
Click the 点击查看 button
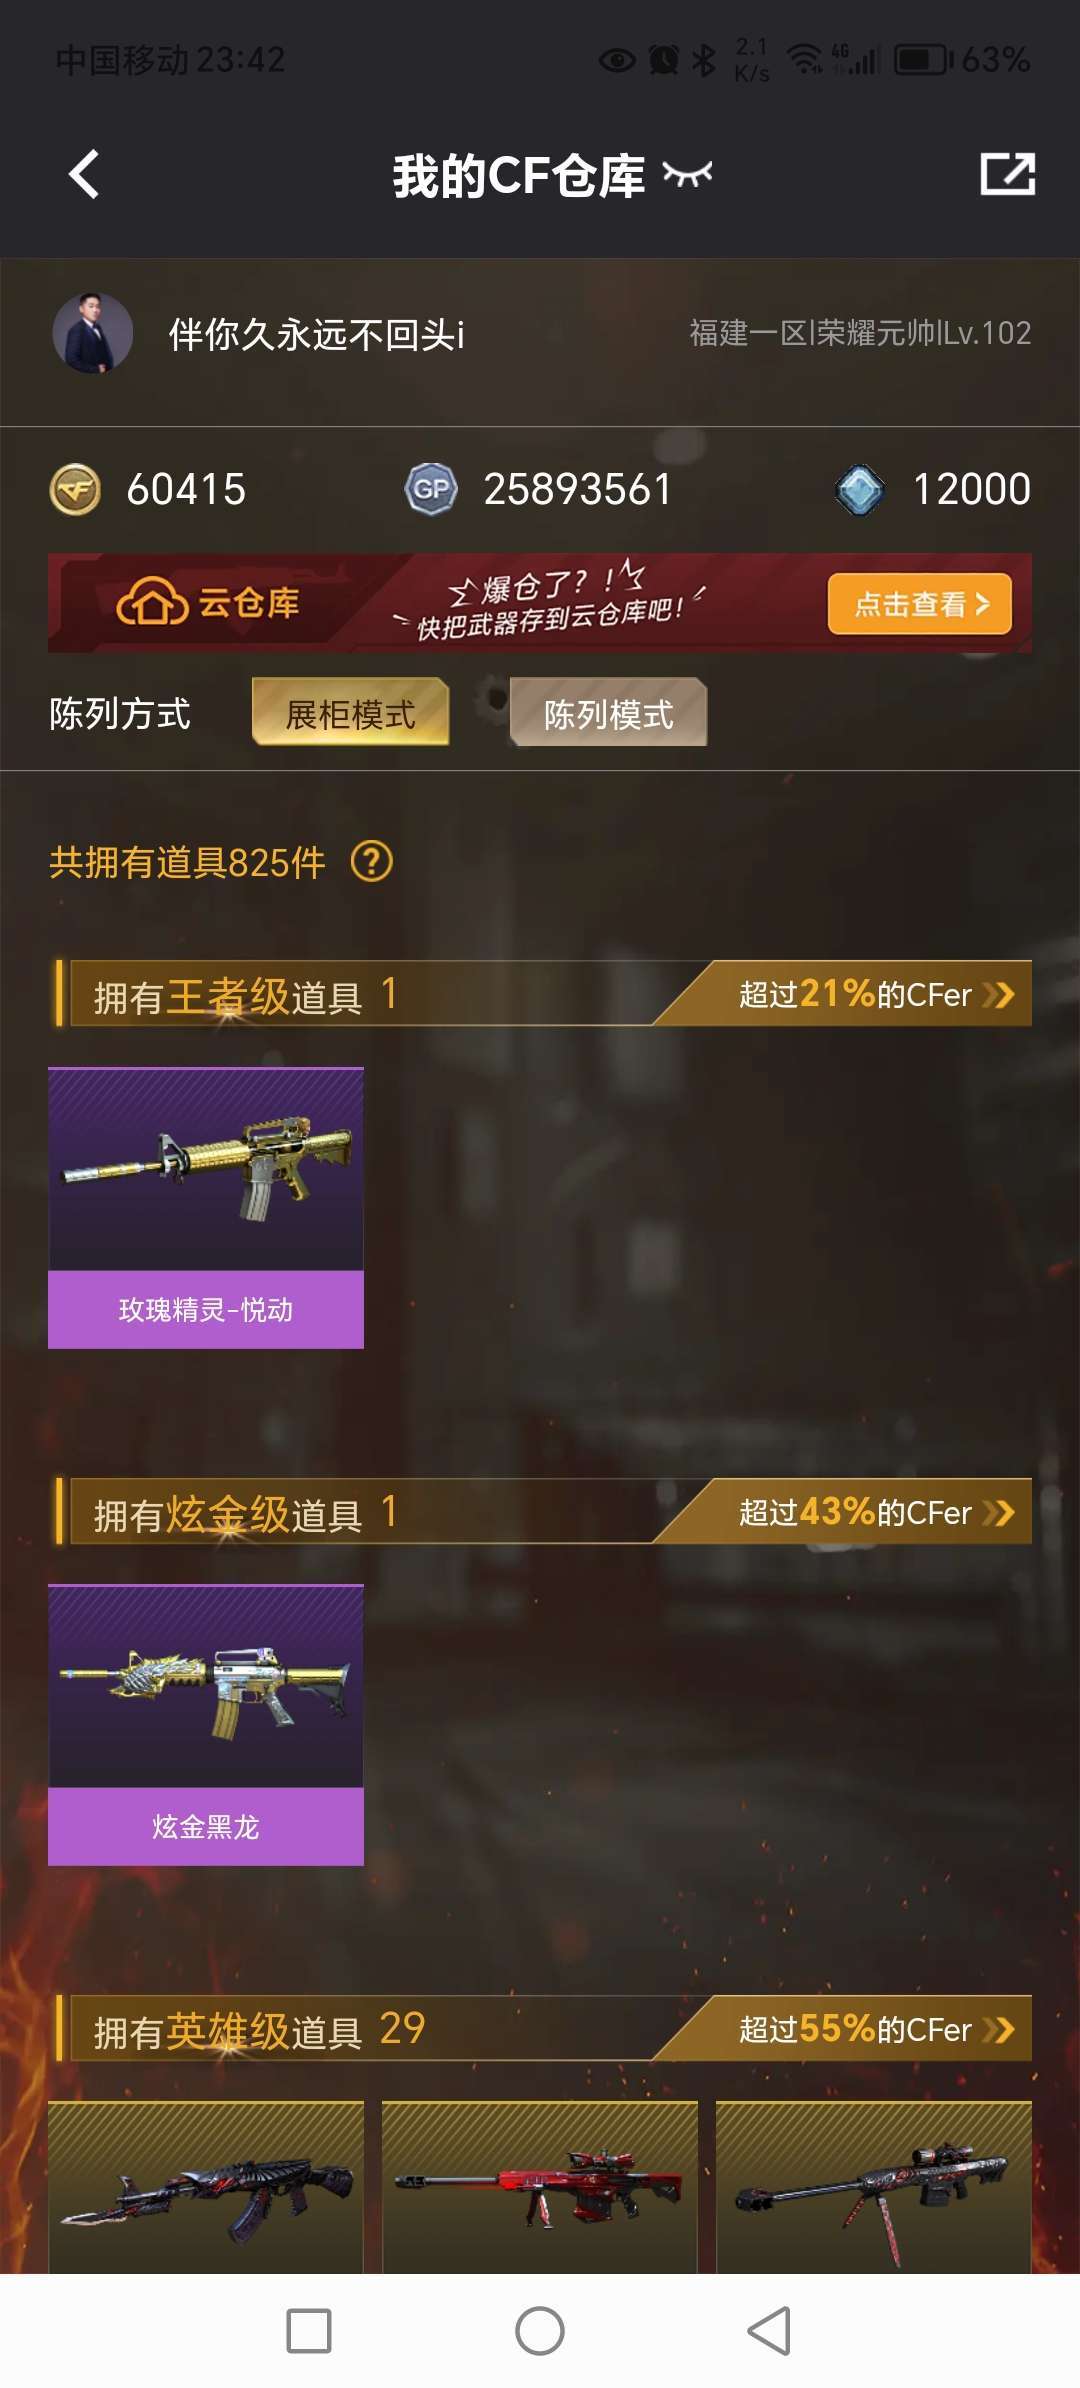[x=920, y=604]
